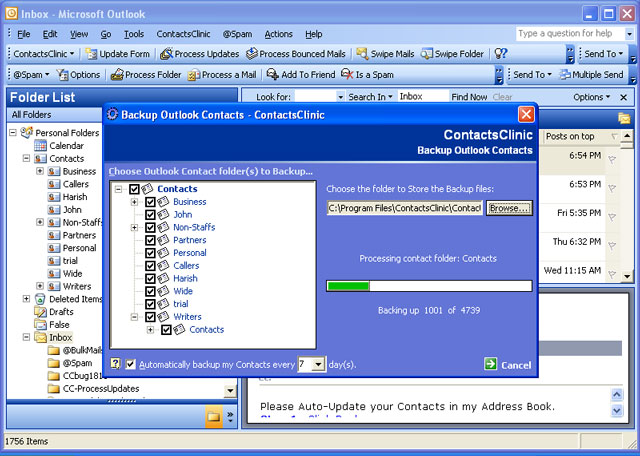Click the Add To Friend icon
This screenshot has width=640, height=456.
[273, 74]
